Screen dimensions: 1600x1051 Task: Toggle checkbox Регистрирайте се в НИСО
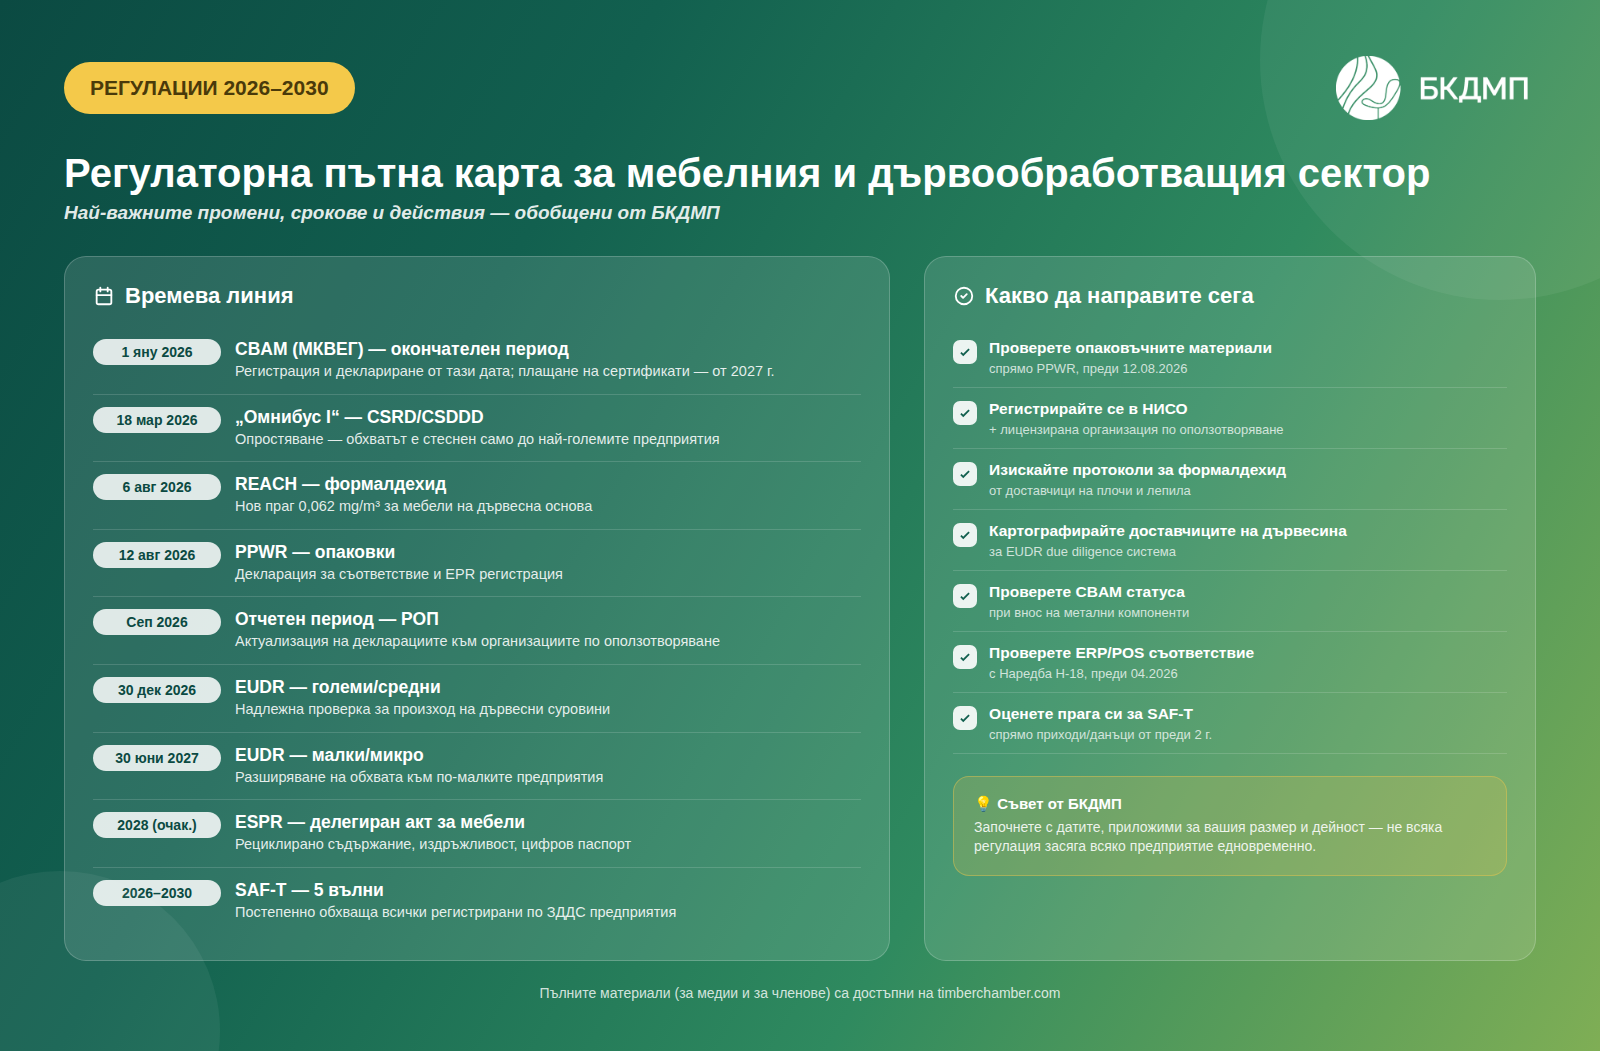[965, 413]
